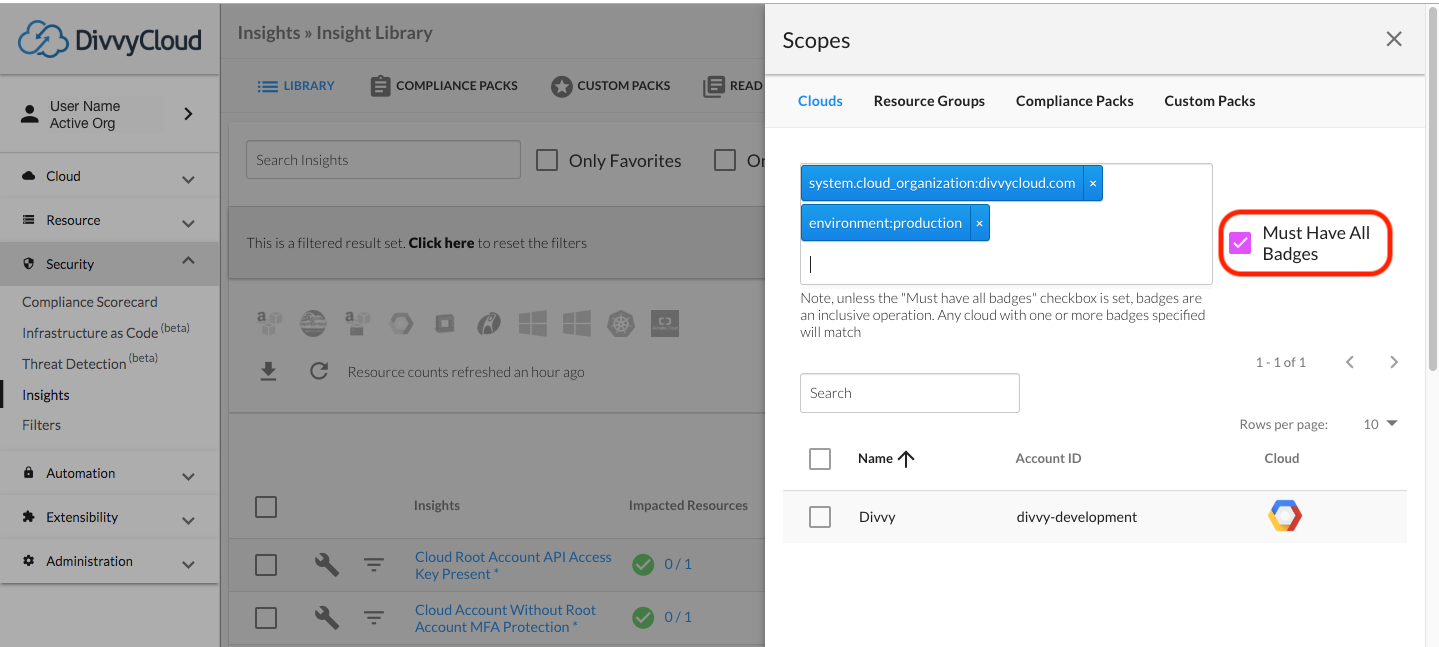Image resolution: width=1439 pixels, height=647 pixels.
Task: Click the first AWS cubes icon before the seal
Action: [x=270, y=323]
